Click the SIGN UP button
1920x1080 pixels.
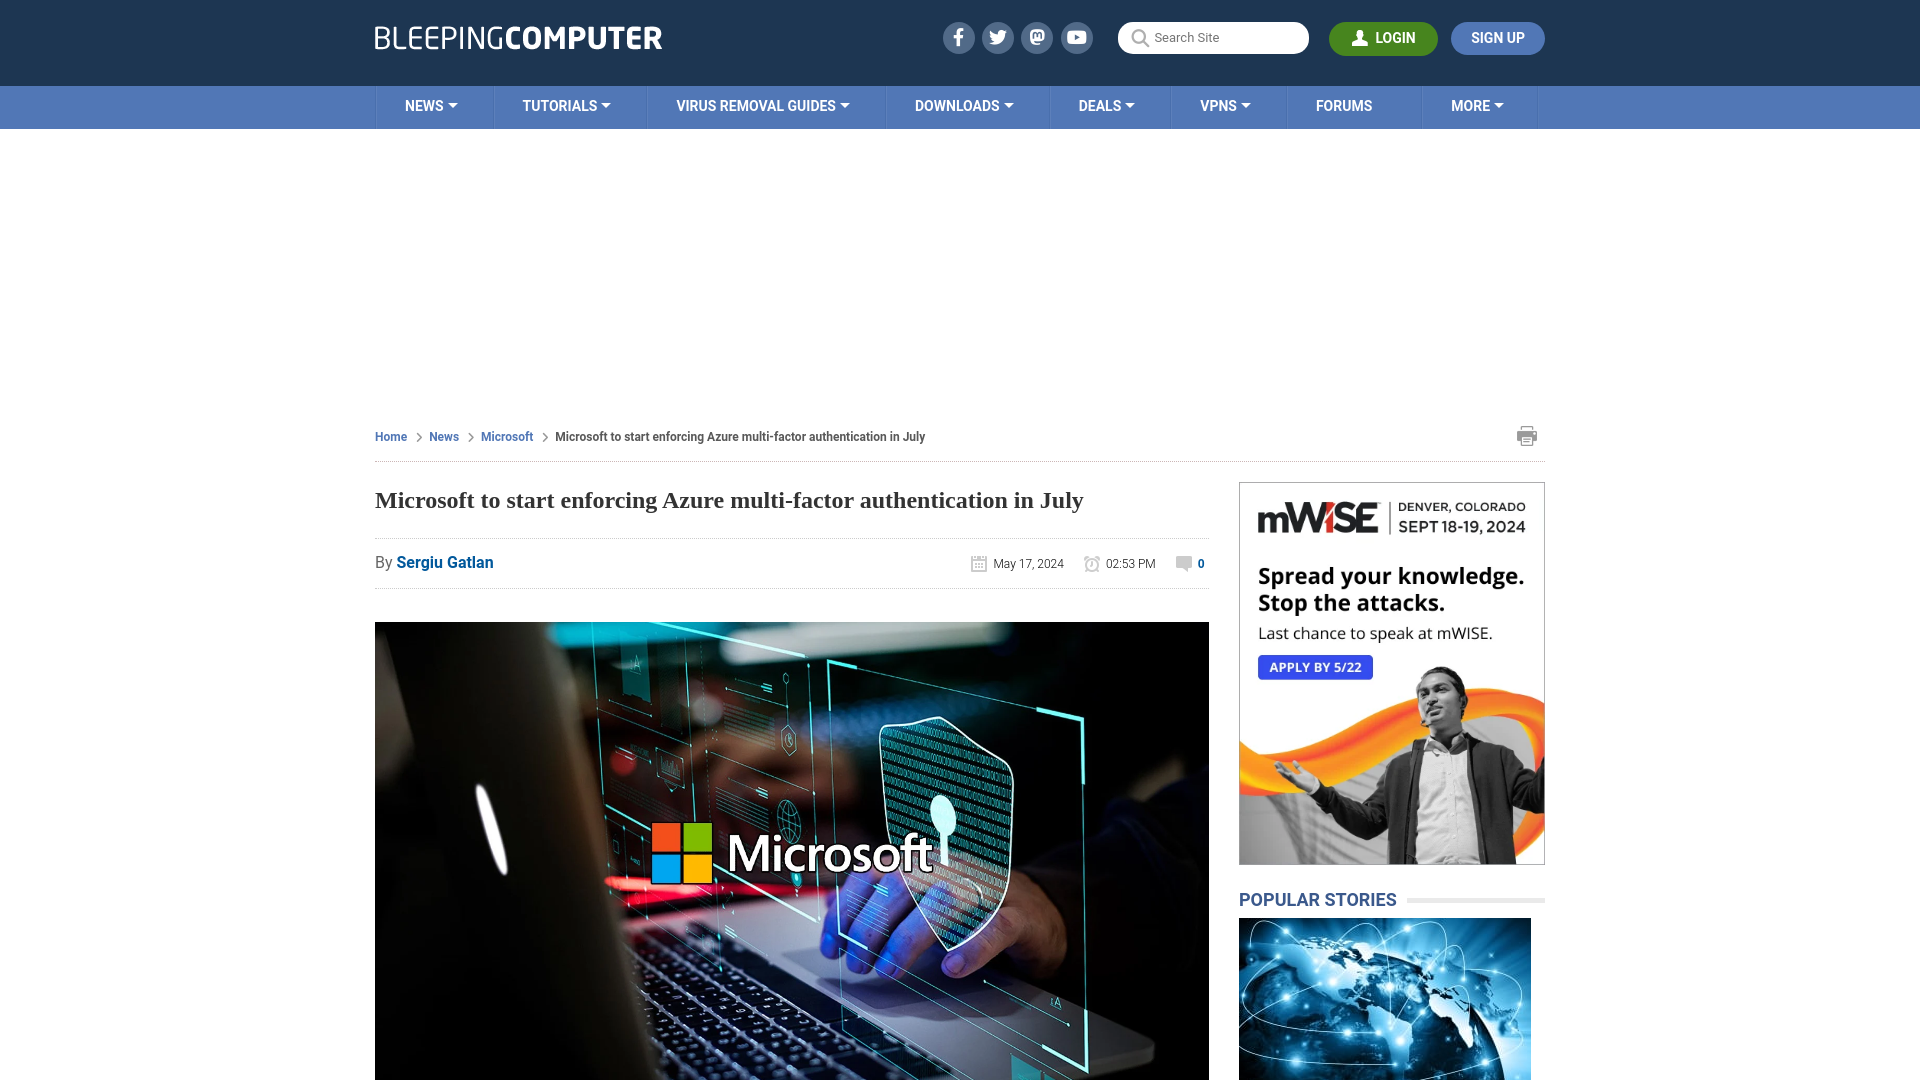pos(1497,37)
